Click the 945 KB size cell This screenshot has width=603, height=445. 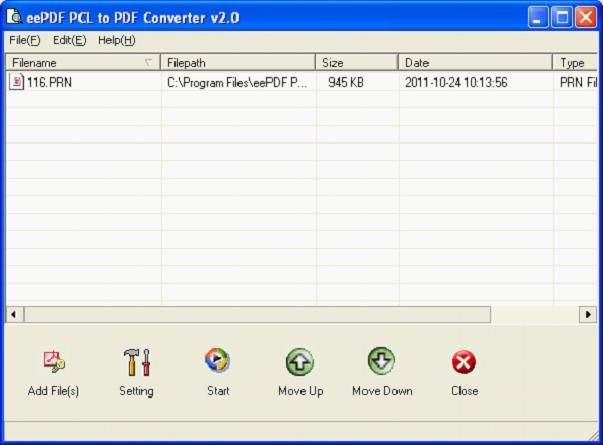point(346,82)
